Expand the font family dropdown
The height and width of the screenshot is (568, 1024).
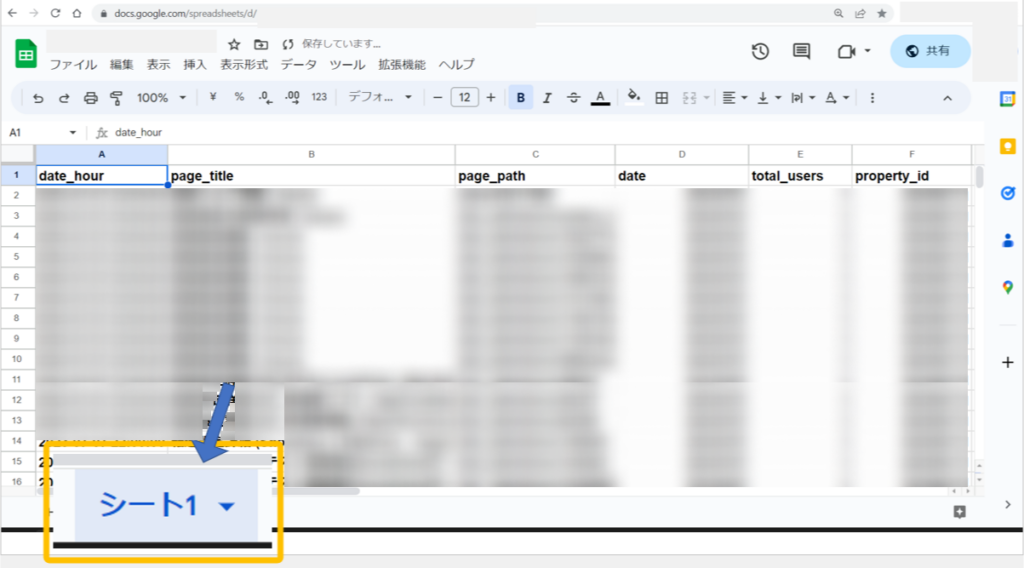[380, 98]
